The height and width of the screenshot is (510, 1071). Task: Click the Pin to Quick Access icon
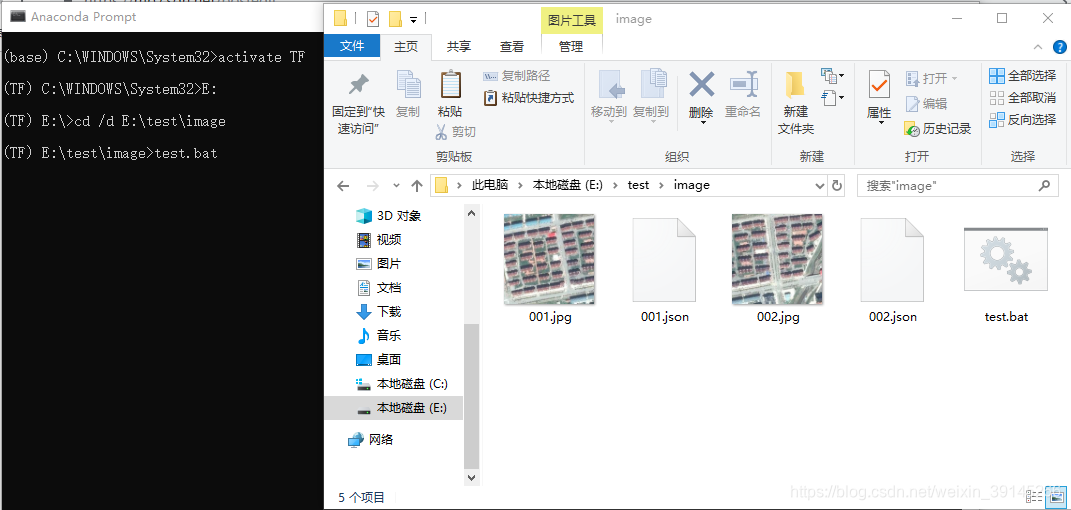(x=358, y=85)
